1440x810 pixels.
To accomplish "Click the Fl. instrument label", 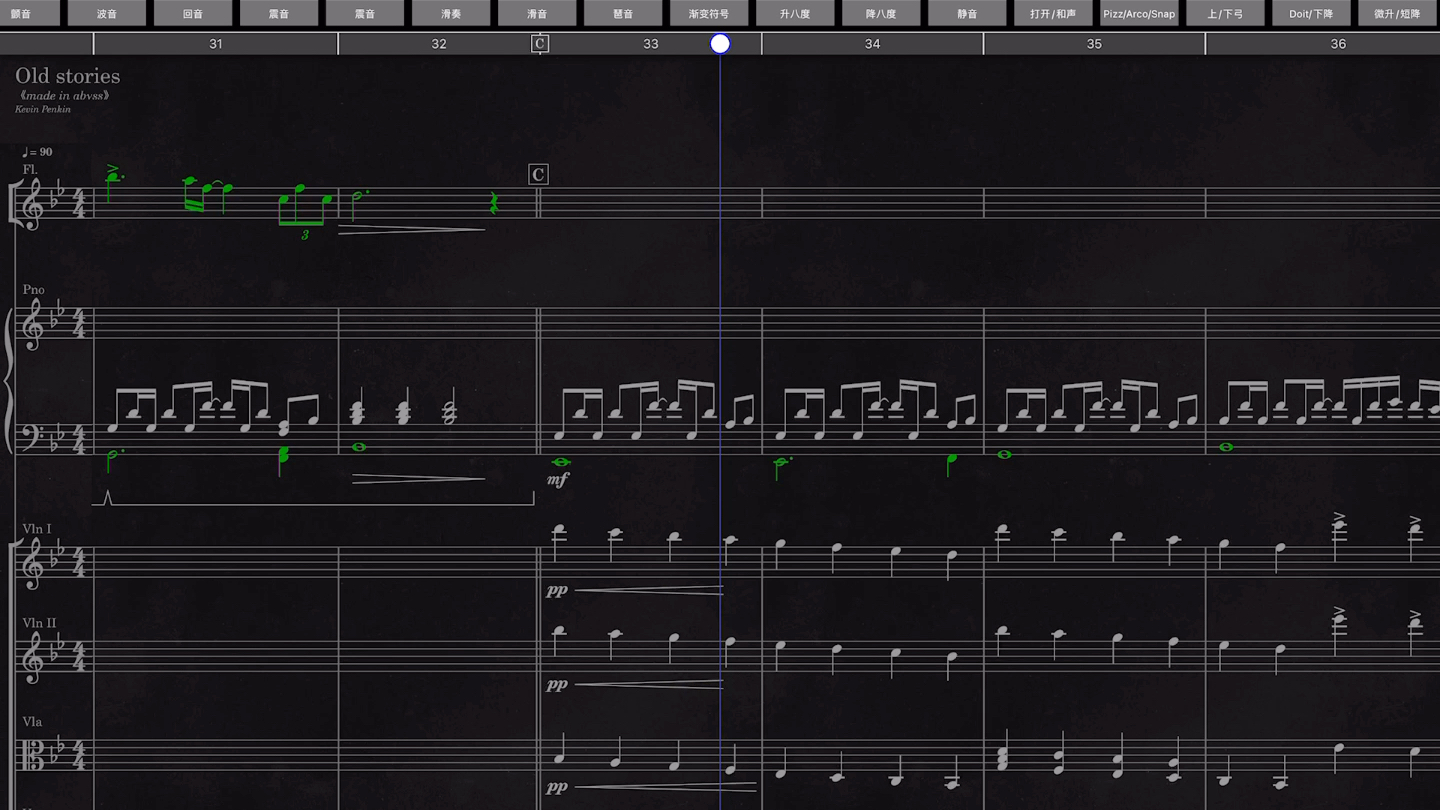I will pos(30,170).
